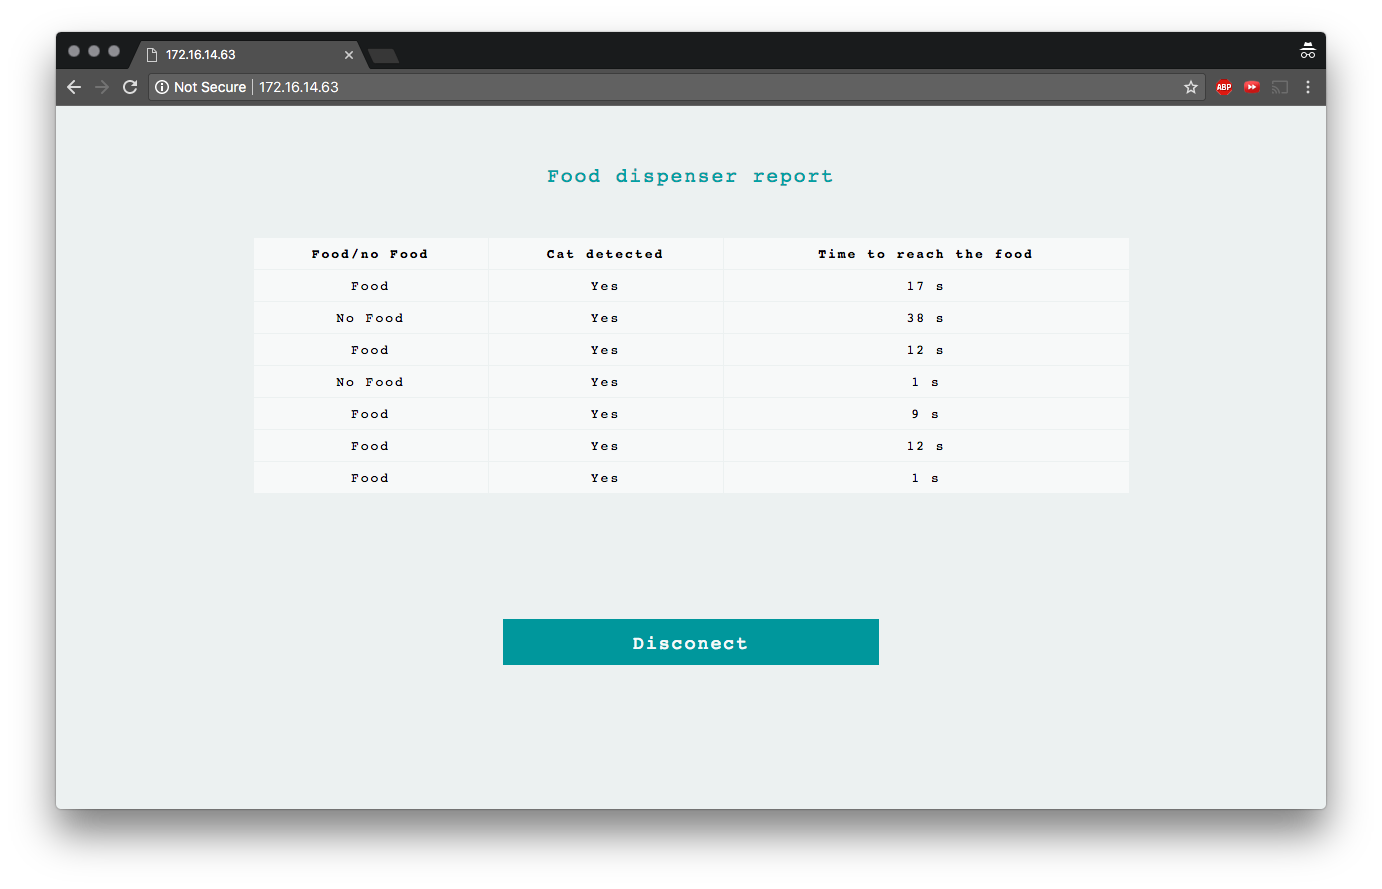
Task: Open the tab overview icon at top right
Action: [1307, 50]
